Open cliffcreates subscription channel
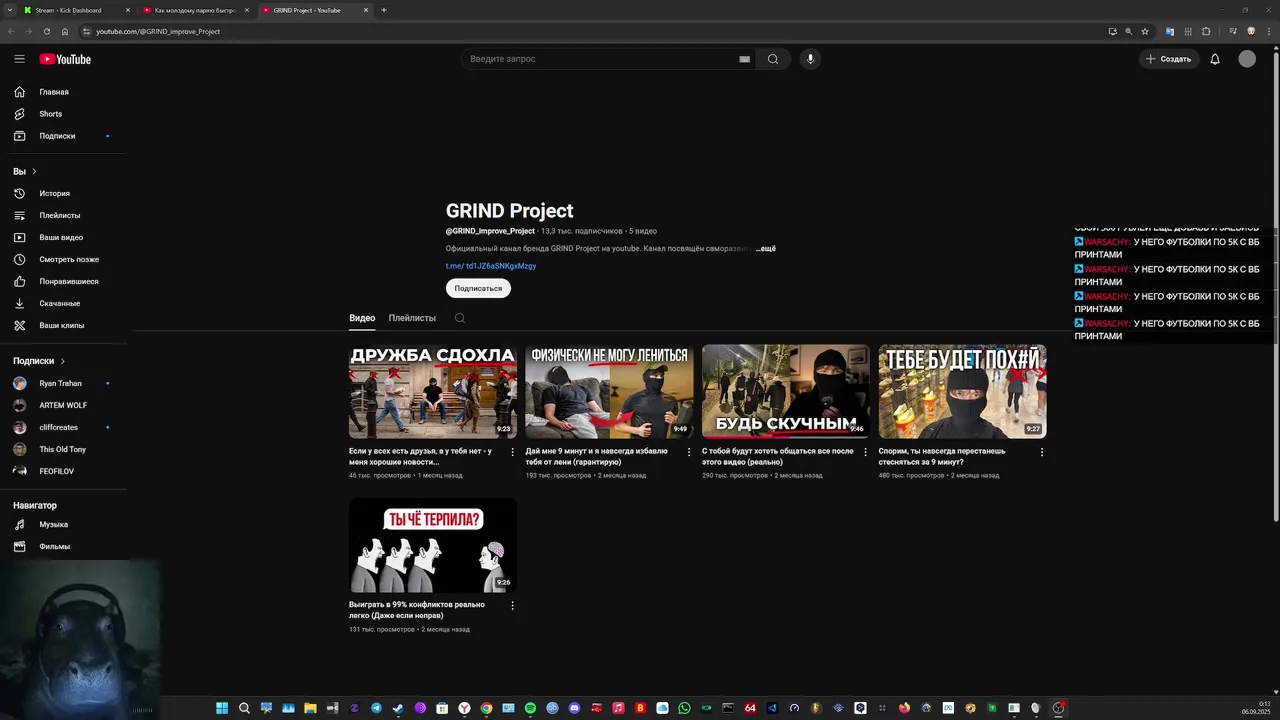This screenshot has height=720, width=1280. pos(64,427)
